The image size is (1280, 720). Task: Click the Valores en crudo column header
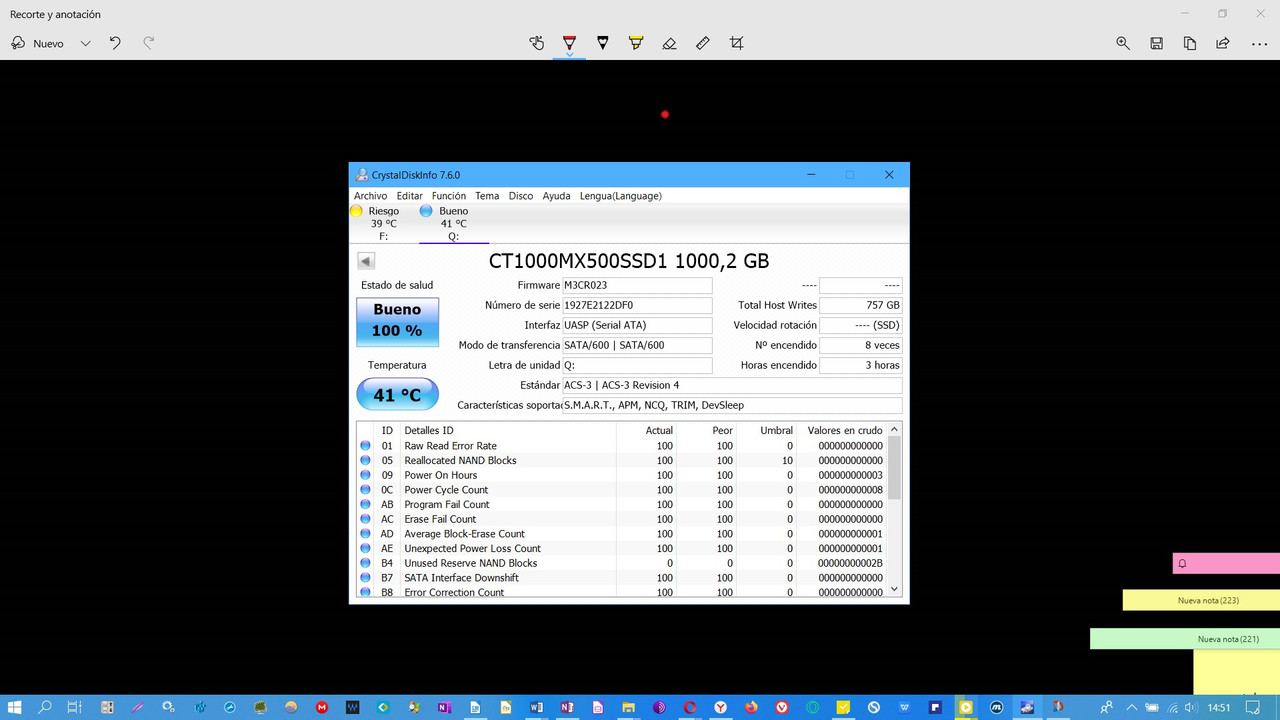point(845,431)
